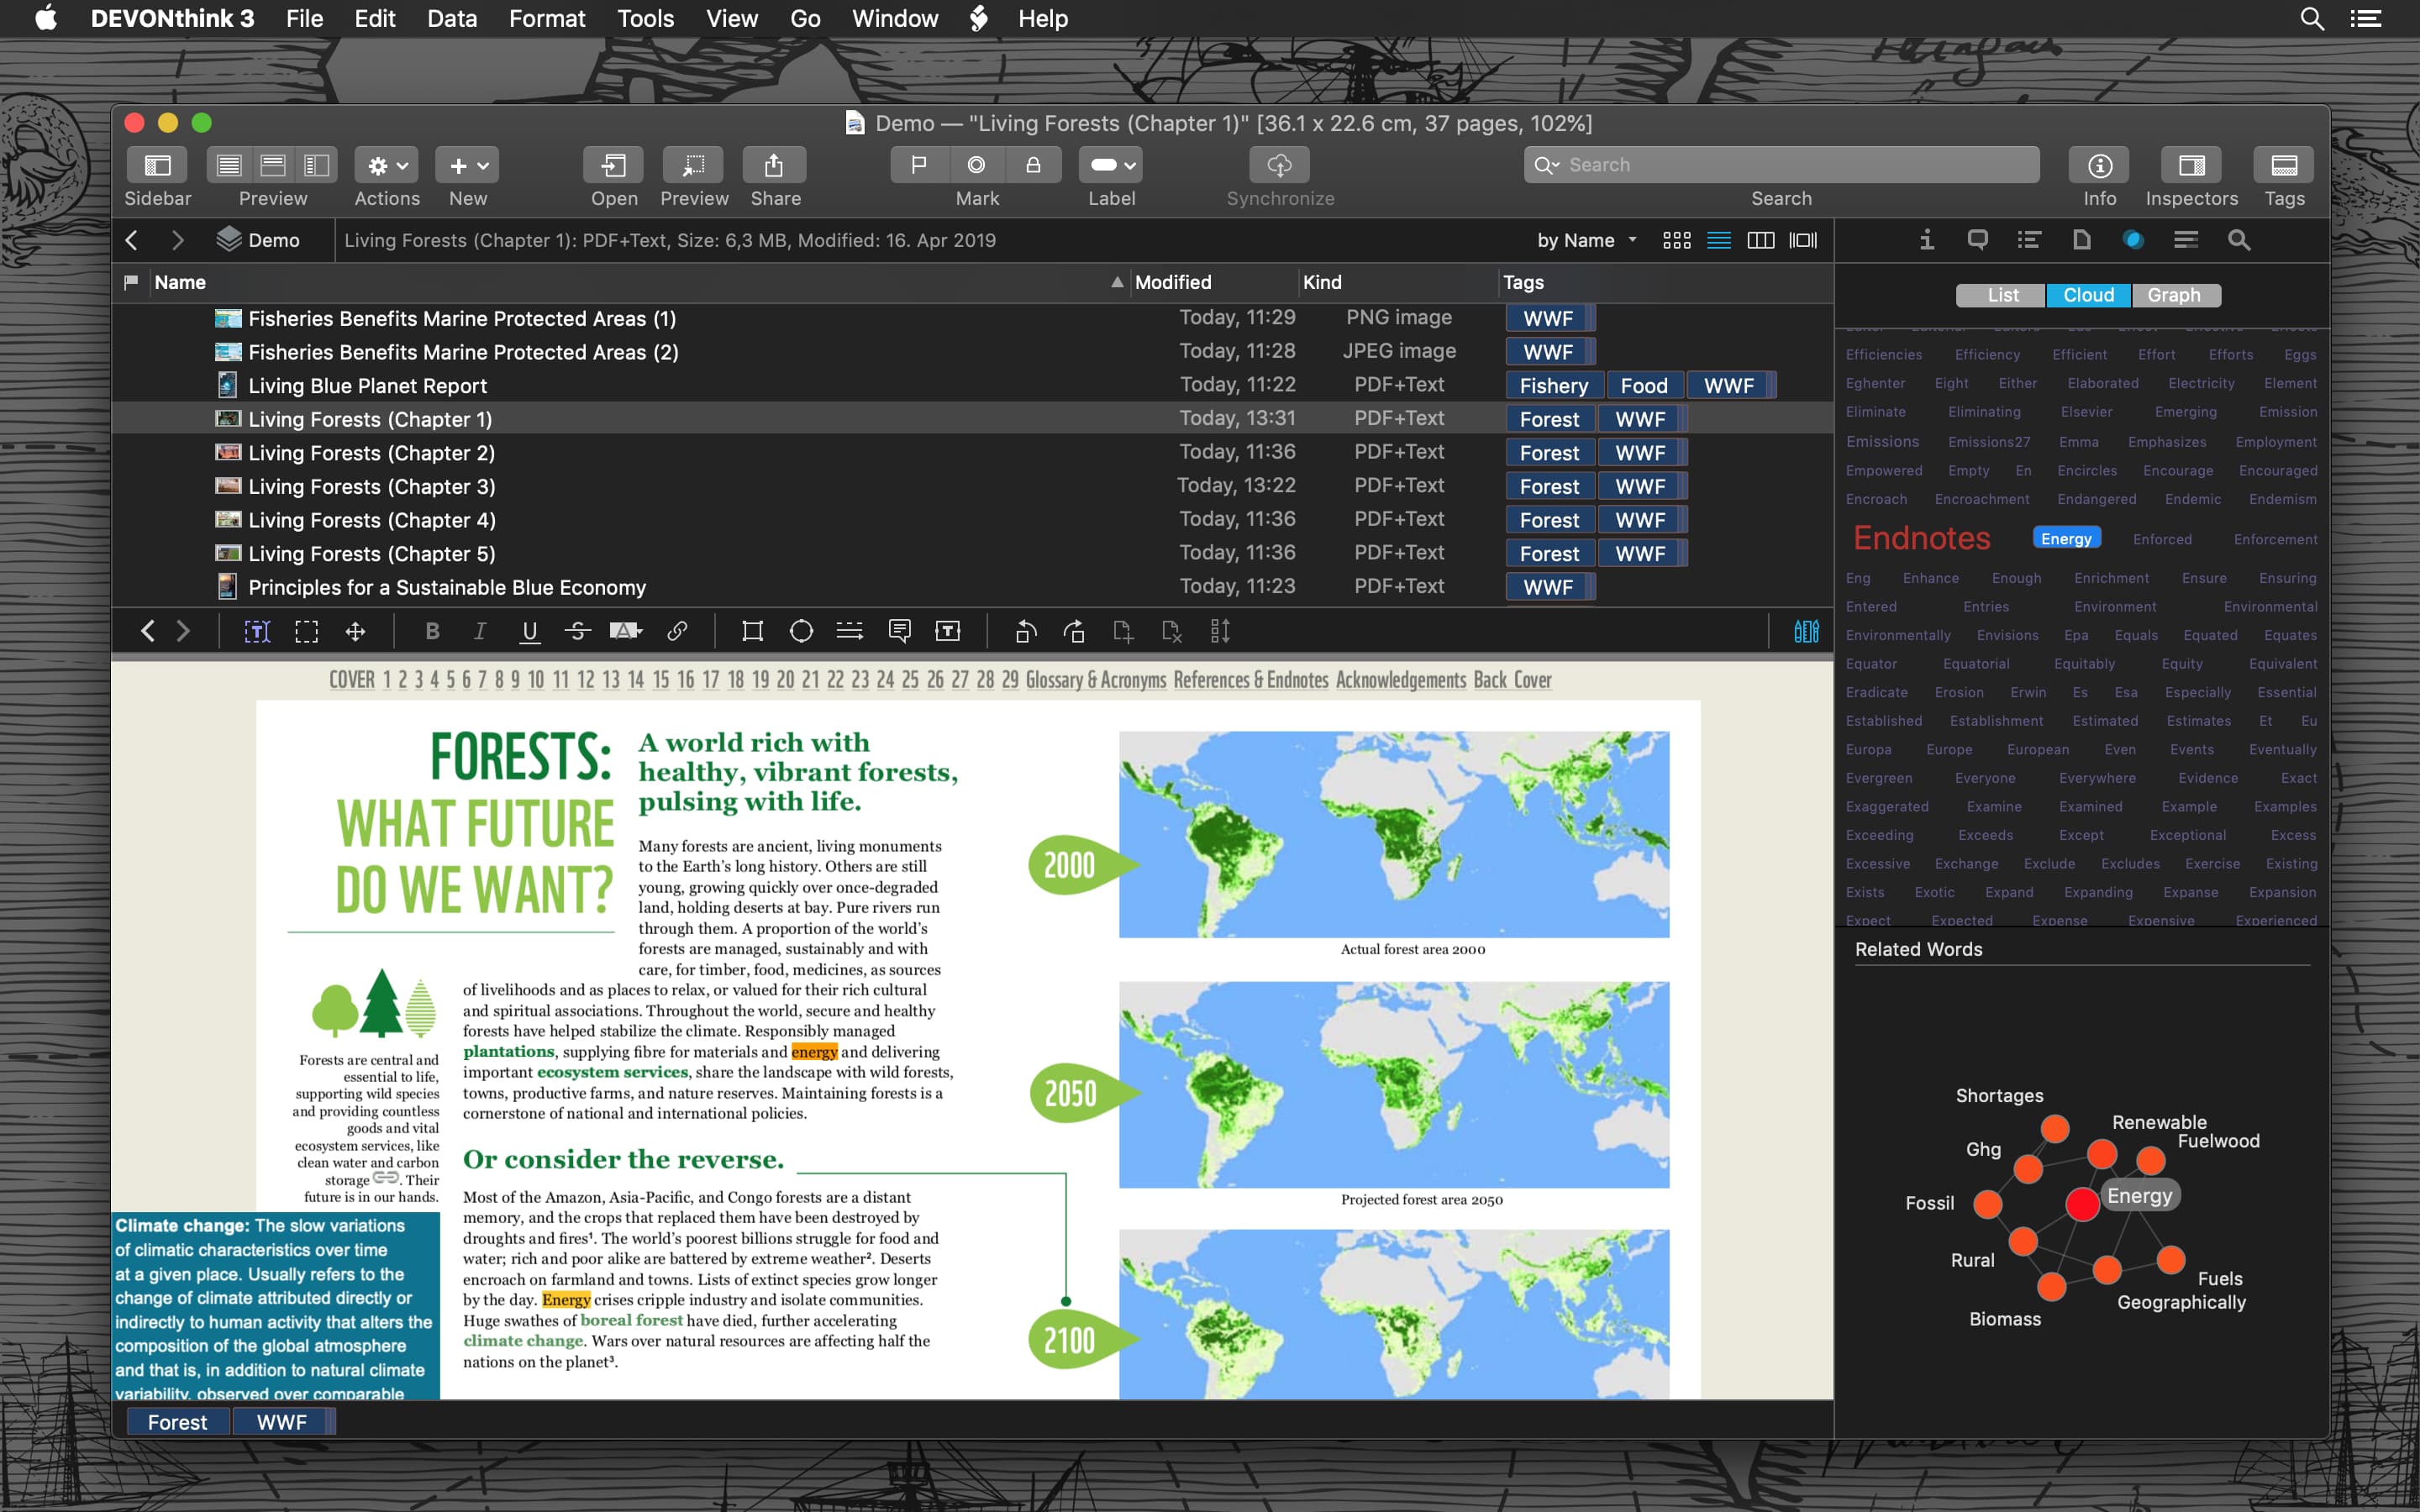Toggle the lock mark button
Image resolution: width=2420 pixels, height=1512 pixels.
click(1033, 165)
